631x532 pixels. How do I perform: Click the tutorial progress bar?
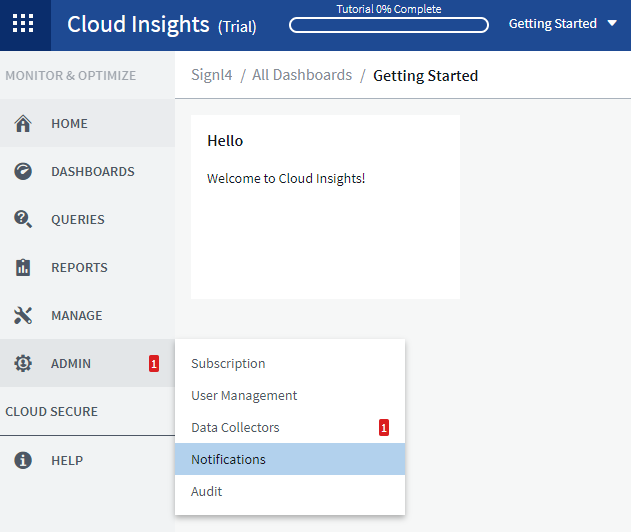pos(389,25)
